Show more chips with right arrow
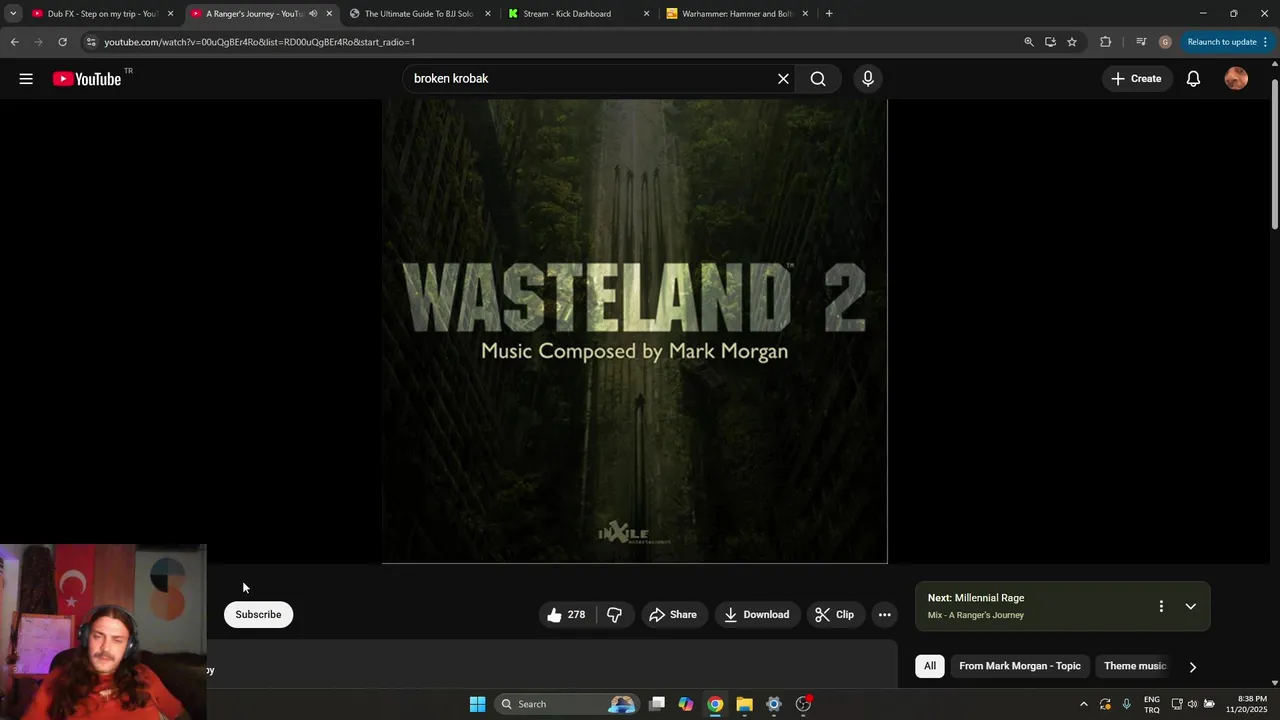 point(1192,667)
